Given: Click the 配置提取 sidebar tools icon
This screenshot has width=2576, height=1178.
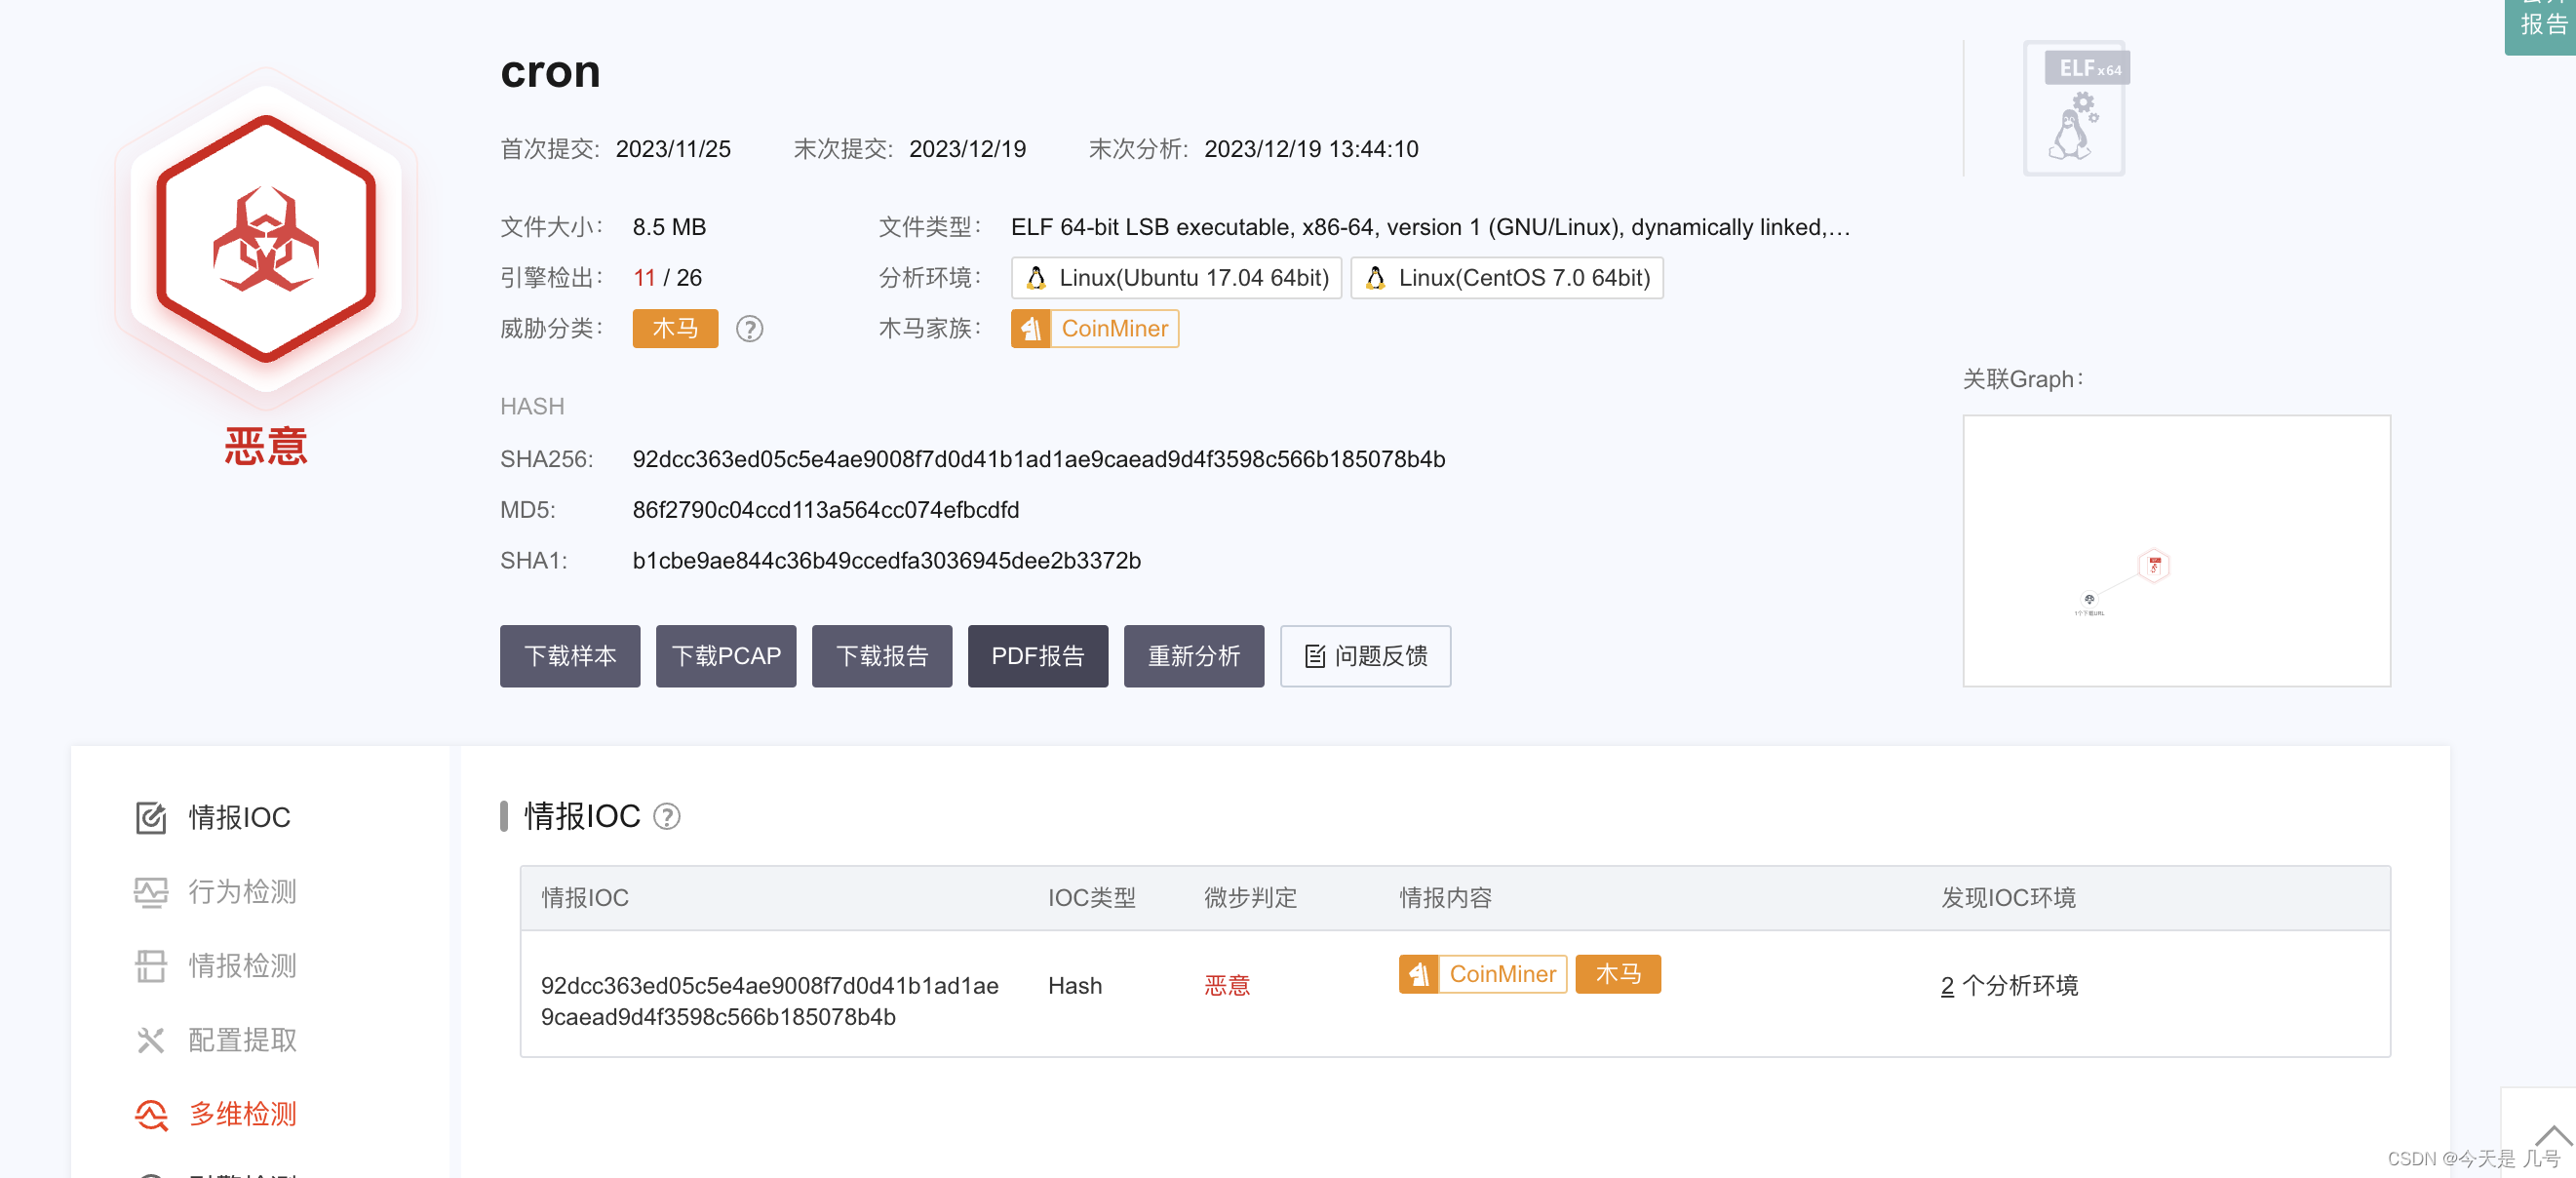Looking at the screenshot, I should [x=150, y=1040].
